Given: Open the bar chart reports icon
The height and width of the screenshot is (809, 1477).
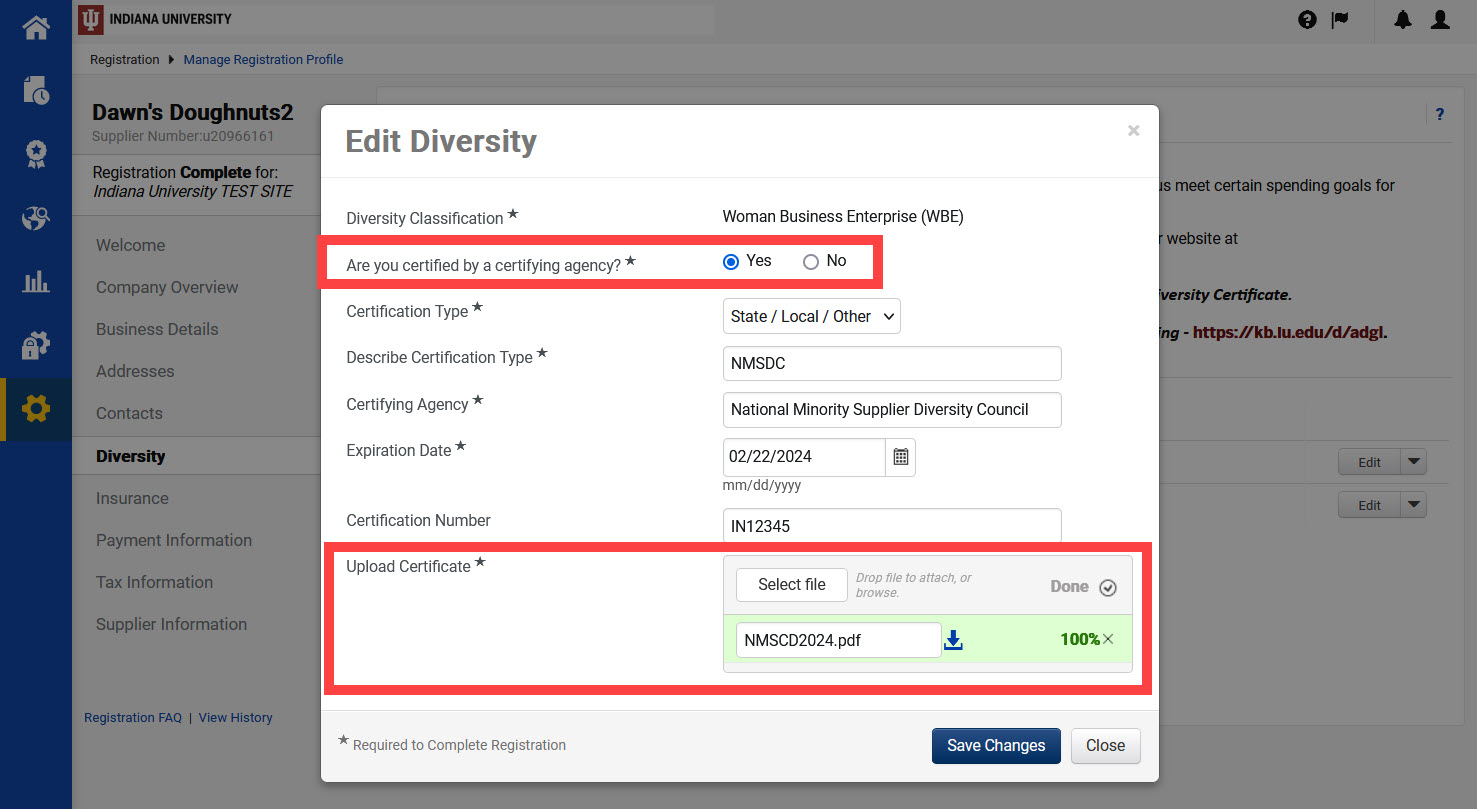Looking at the screenshot, I should click(36, 282).
